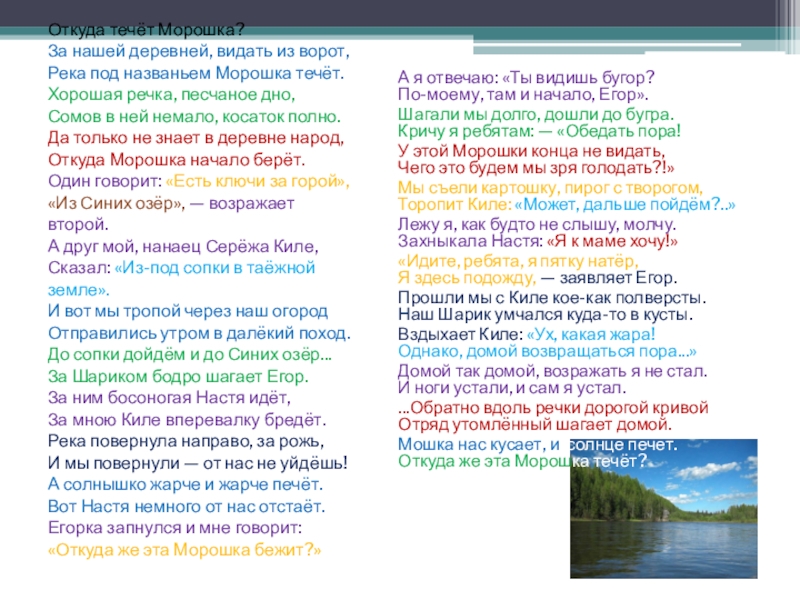Click line 'У этой Морошки конца не видать,'

(x=532, y=151)
